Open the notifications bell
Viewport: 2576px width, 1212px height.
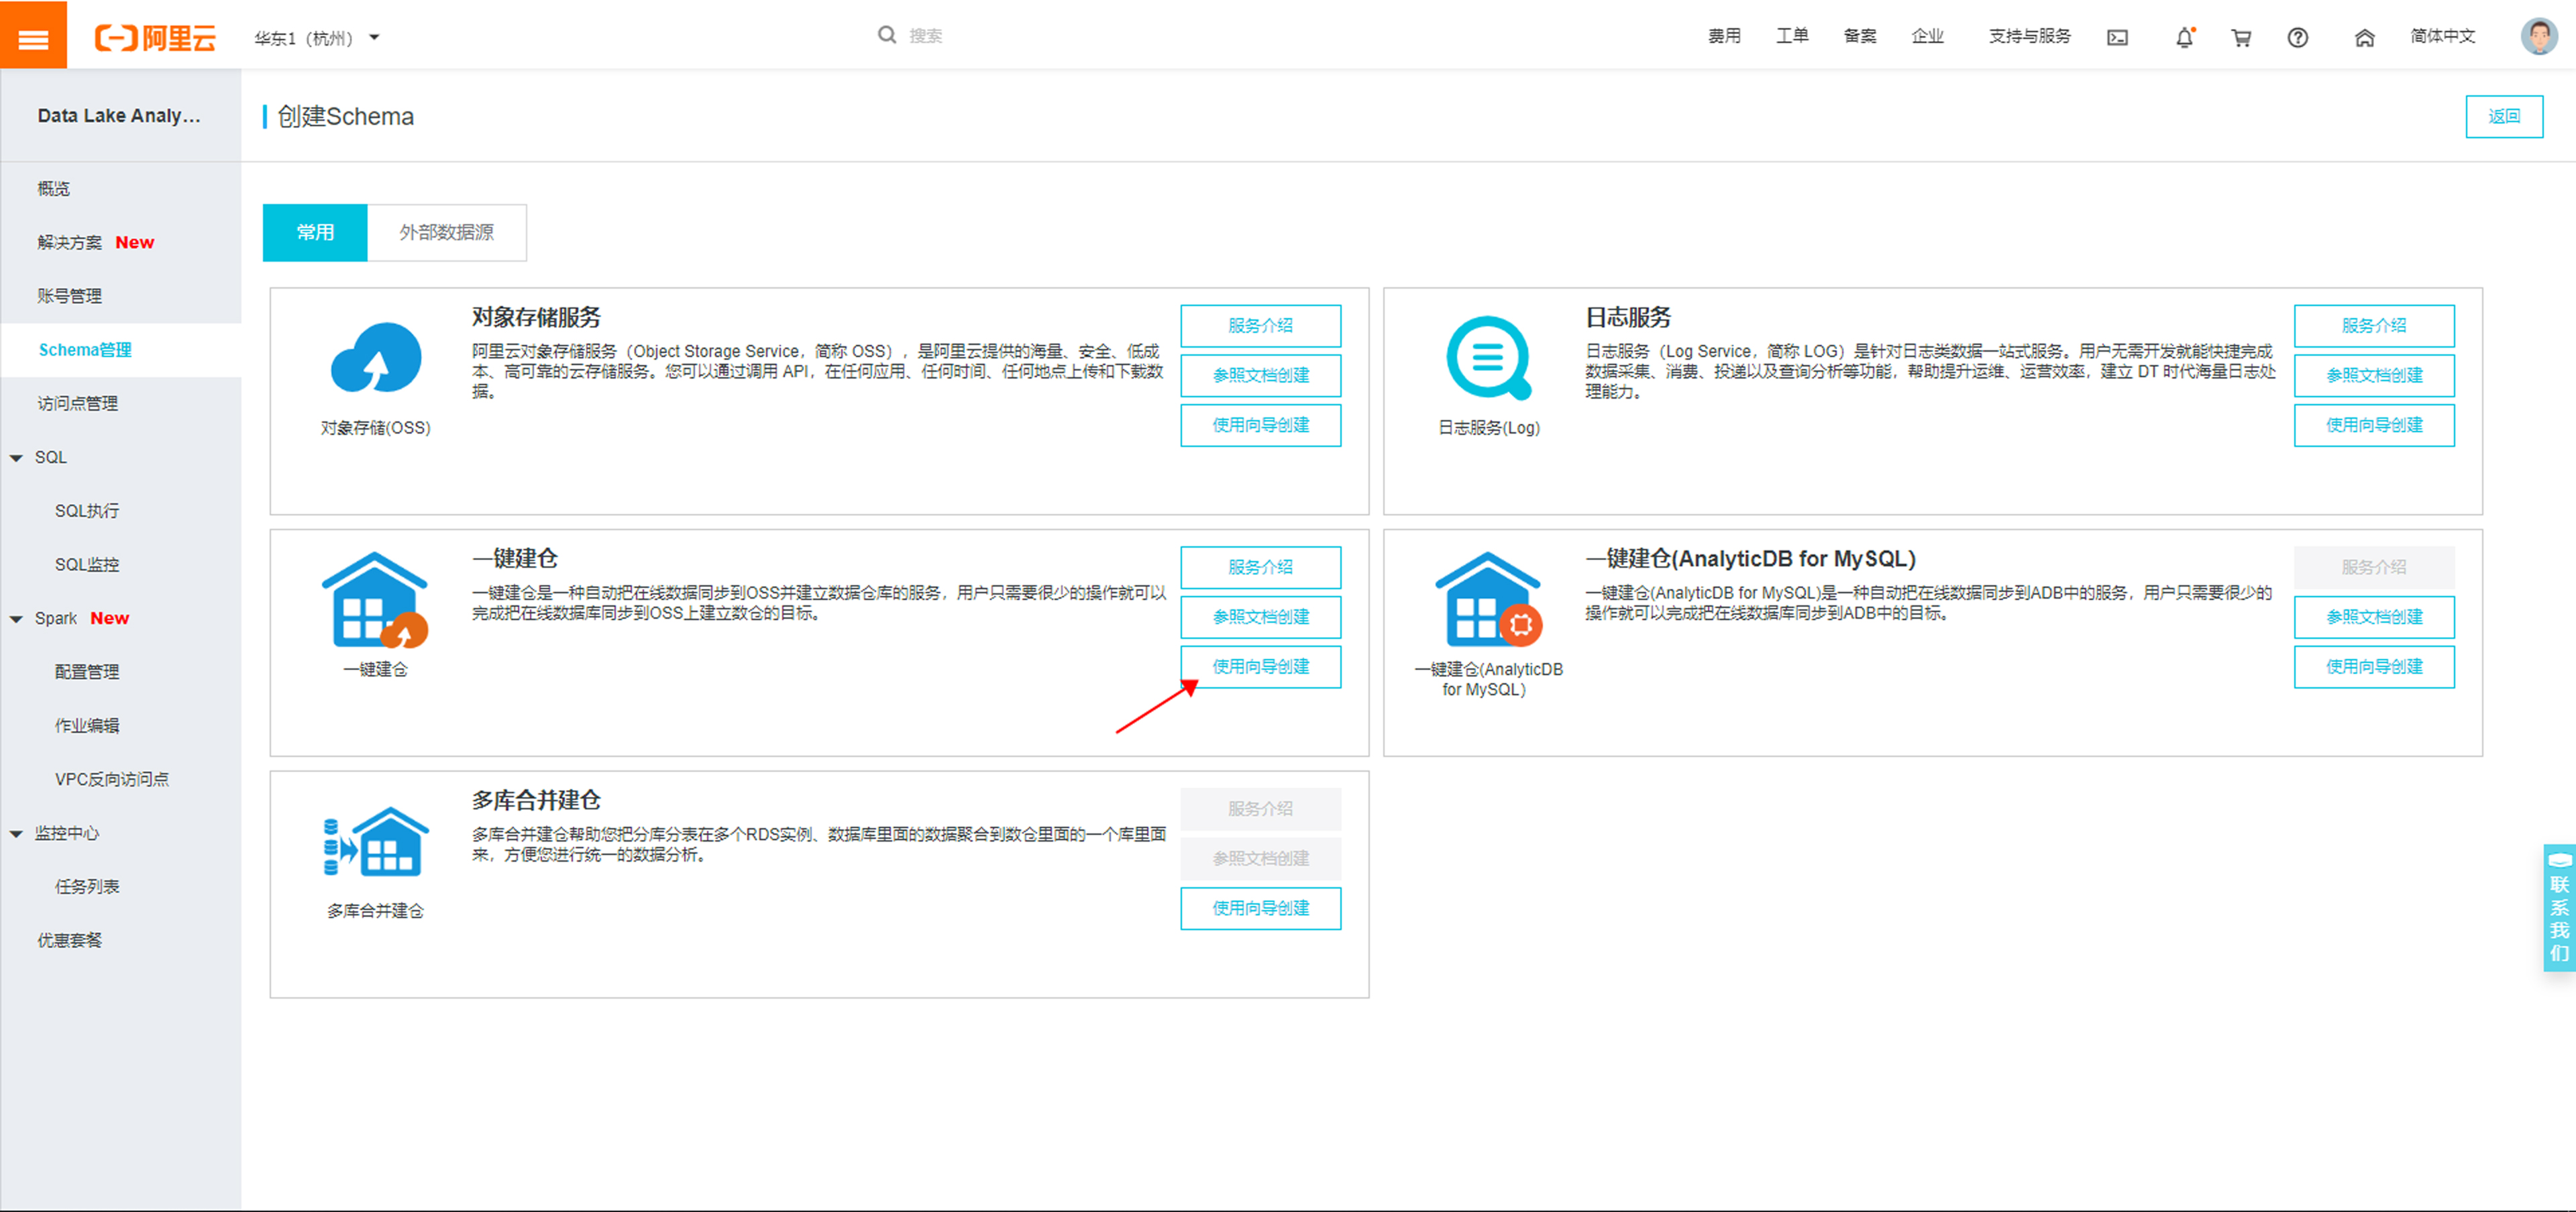[2185, 38]
